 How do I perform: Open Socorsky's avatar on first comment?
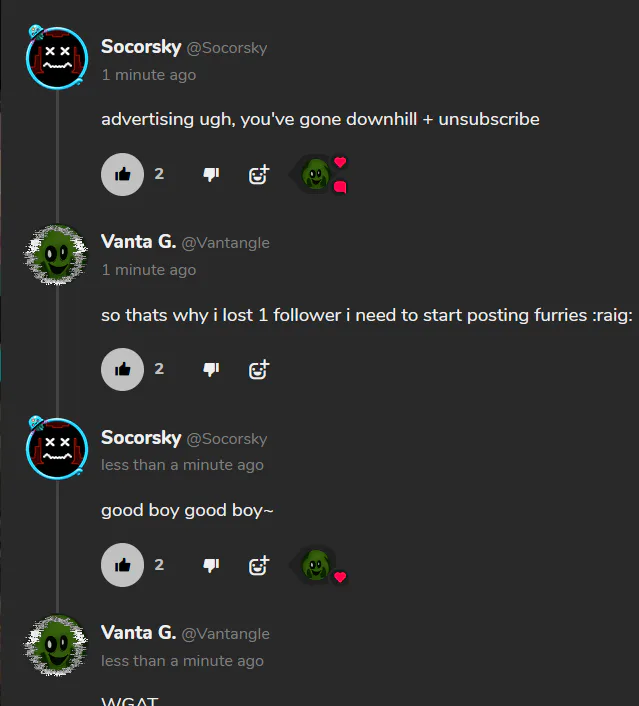coord(57,58)
